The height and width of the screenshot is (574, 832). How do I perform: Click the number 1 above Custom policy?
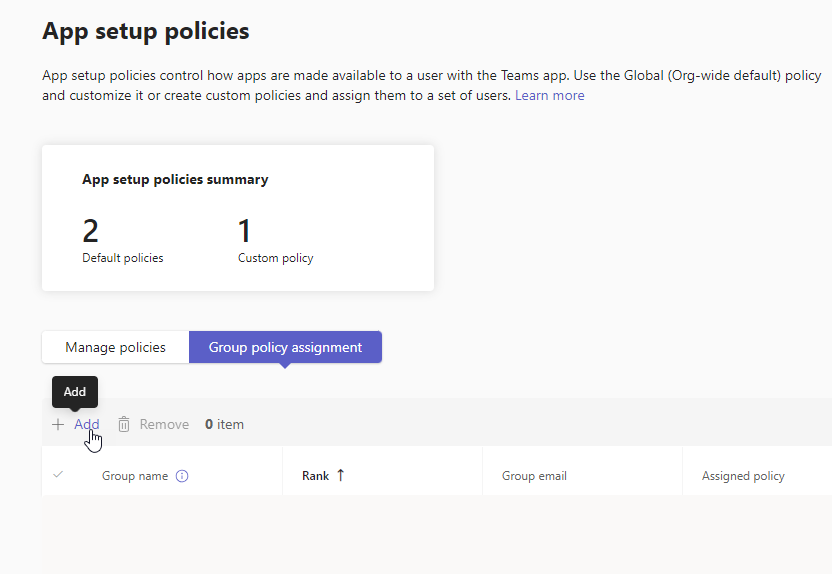(245, 231)
